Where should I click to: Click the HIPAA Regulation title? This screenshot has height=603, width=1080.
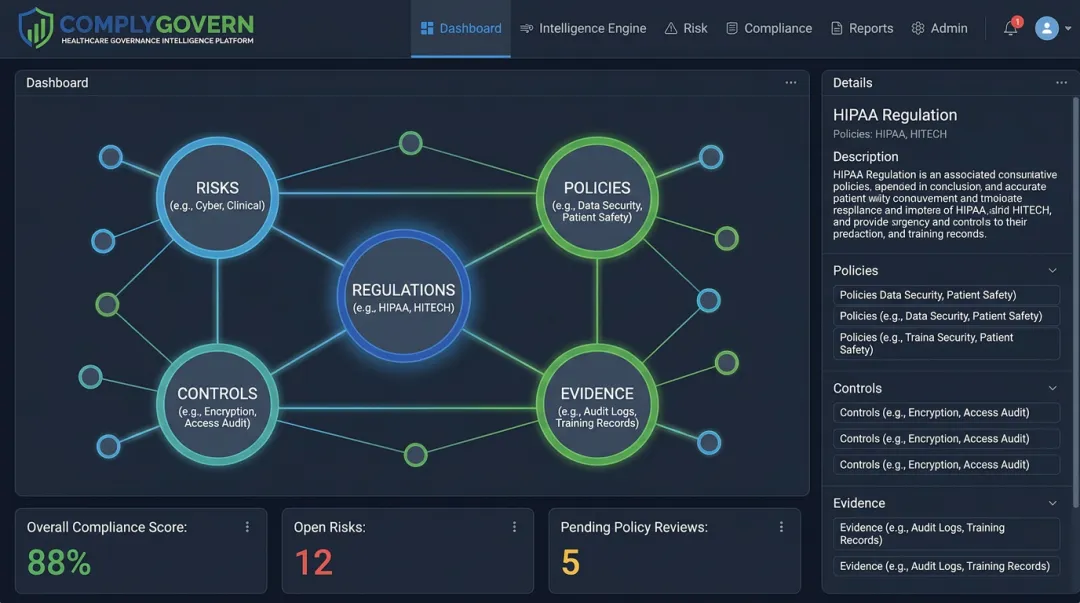click(x=895, y=115)
